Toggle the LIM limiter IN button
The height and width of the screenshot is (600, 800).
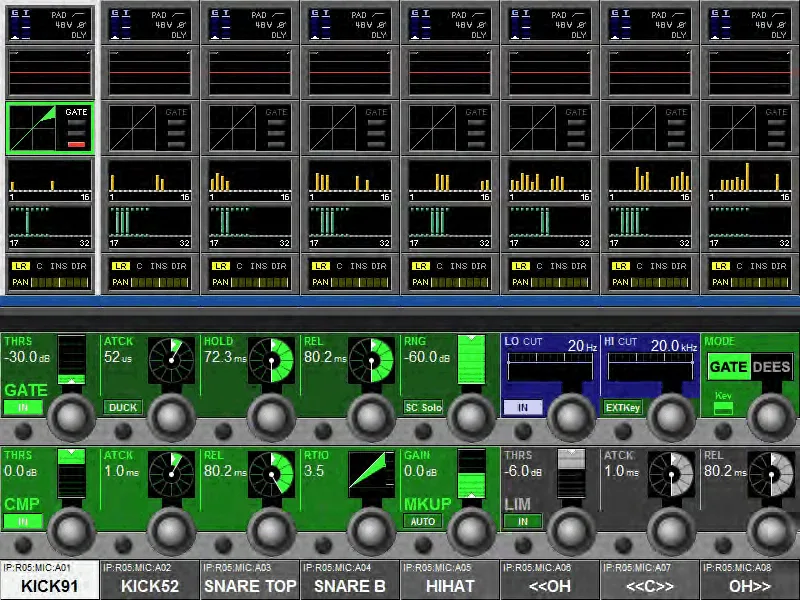point(523,521)
